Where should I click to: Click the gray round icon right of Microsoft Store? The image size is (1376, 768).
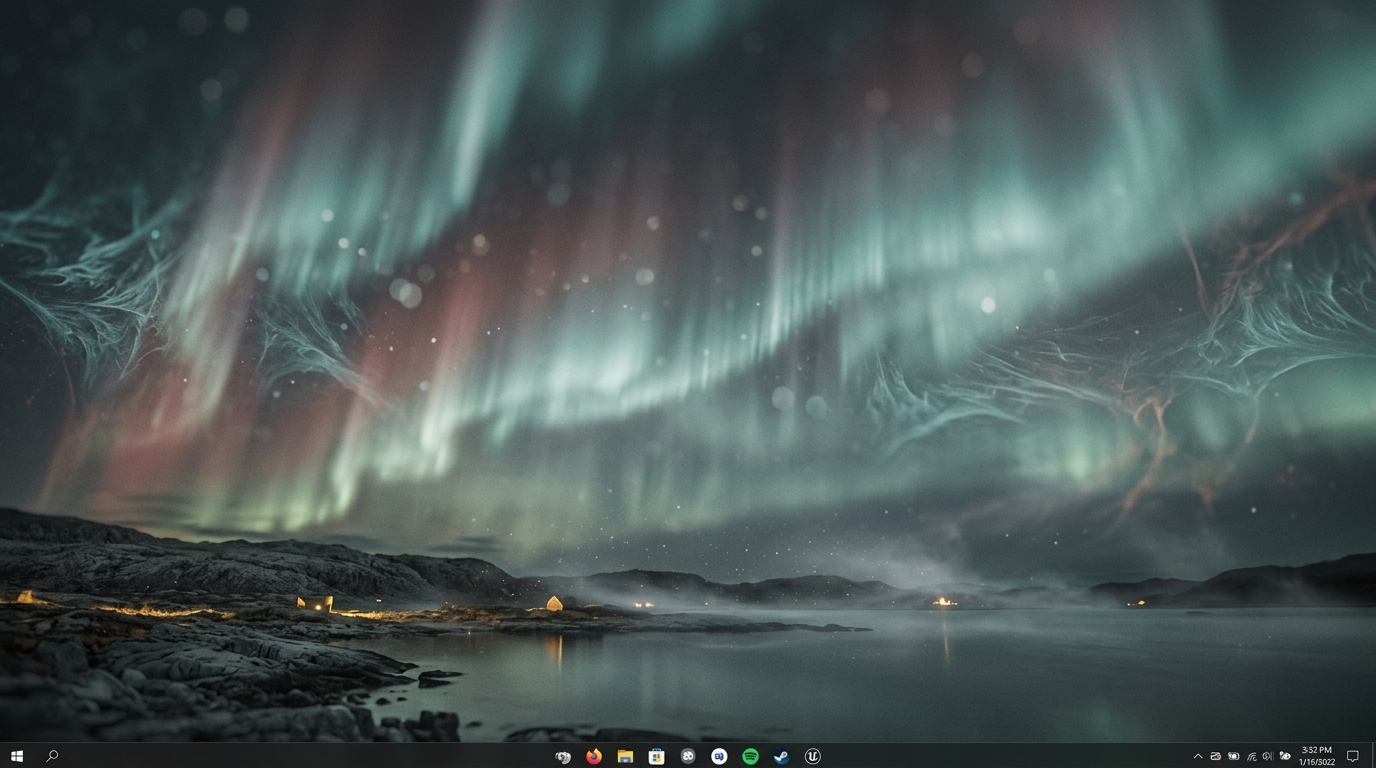pyautogui.click(x=688, y=757)
